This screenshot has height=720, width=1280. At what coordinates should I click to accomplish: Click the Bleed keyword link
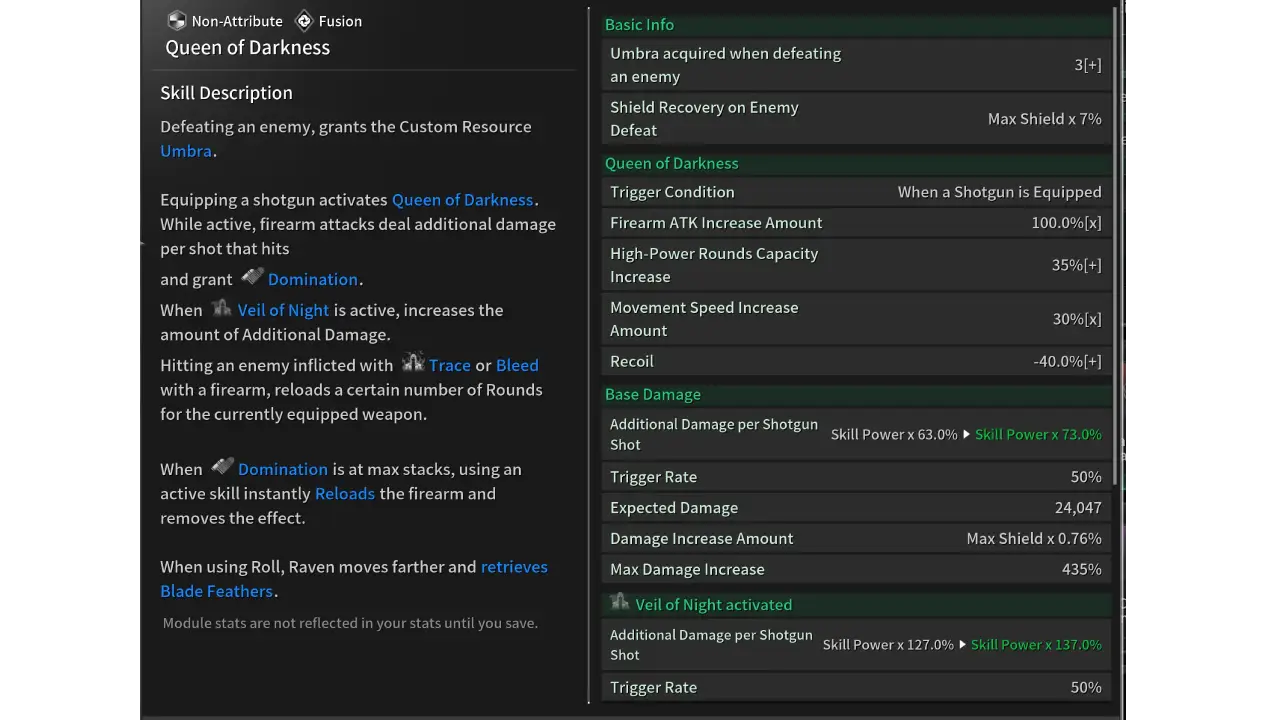click(x=517, y=365)
